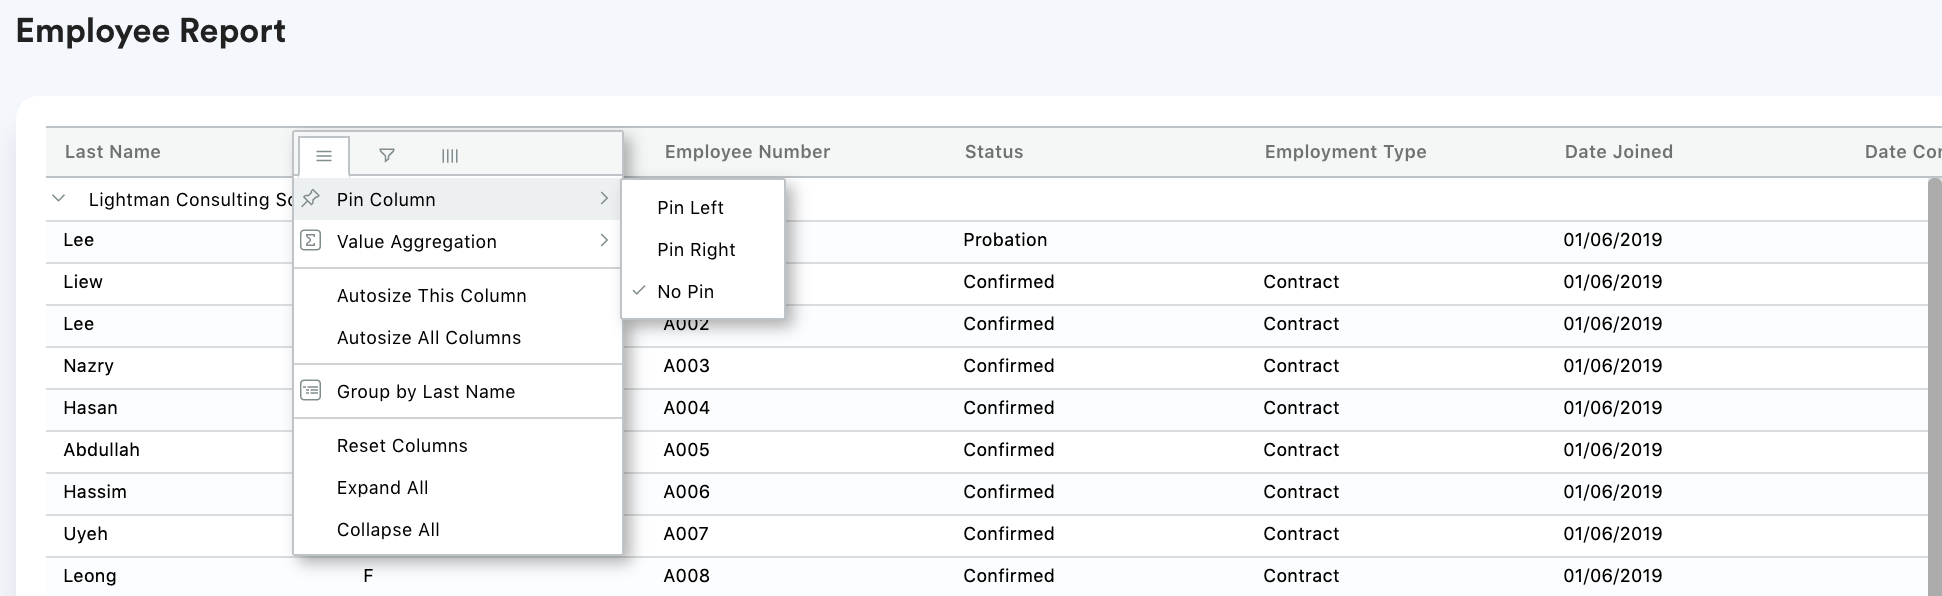Click the 01/06/2019 date in Probation row
Screen dimensions: 1942x596
coord(1612,240)
